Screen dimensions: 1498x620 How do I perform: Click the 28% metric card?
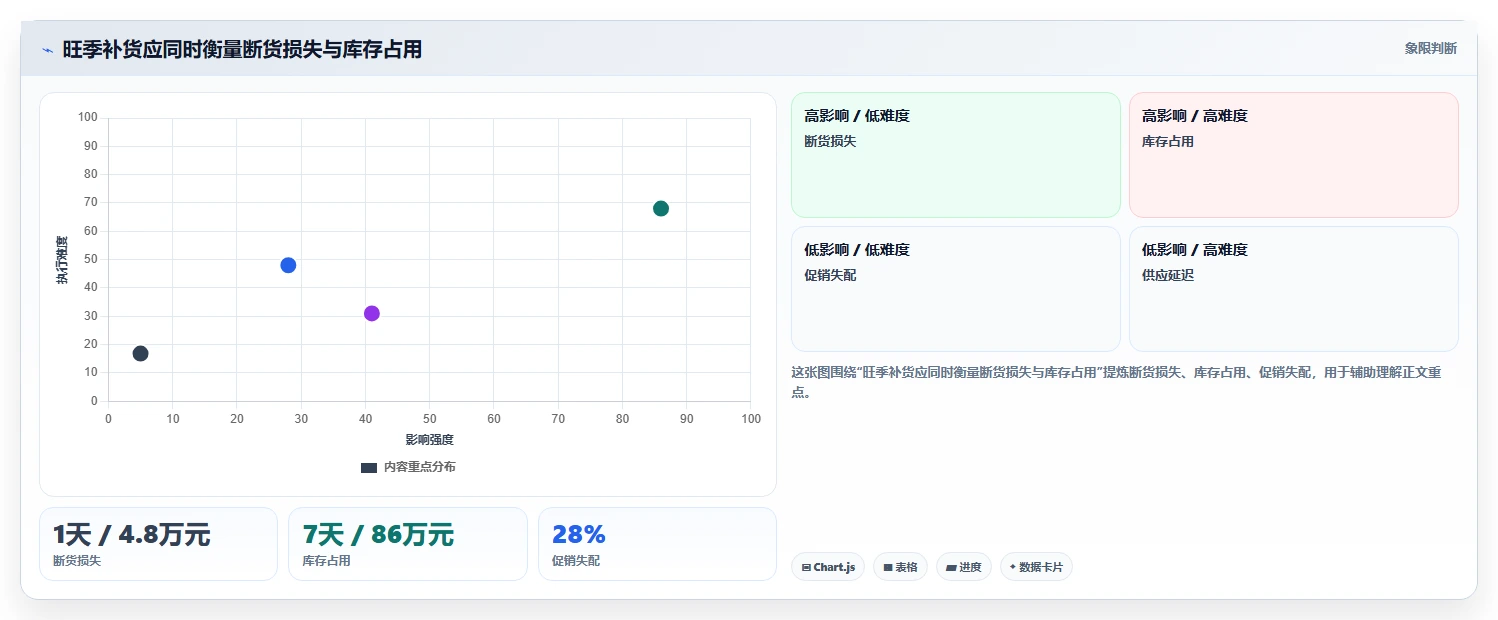pyautogui.click(x=657, y=544)
